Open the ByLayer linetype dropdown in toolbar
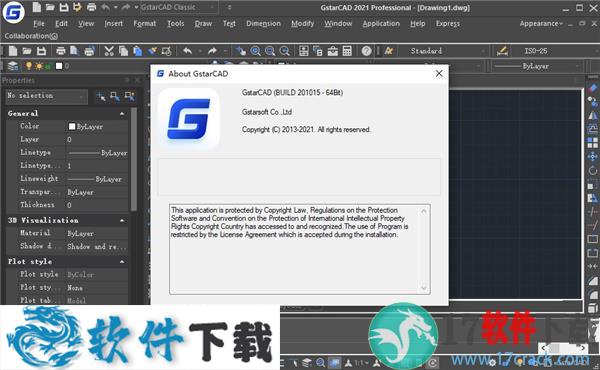The width and height of the screenshot is (600, 370). point(536,66)
